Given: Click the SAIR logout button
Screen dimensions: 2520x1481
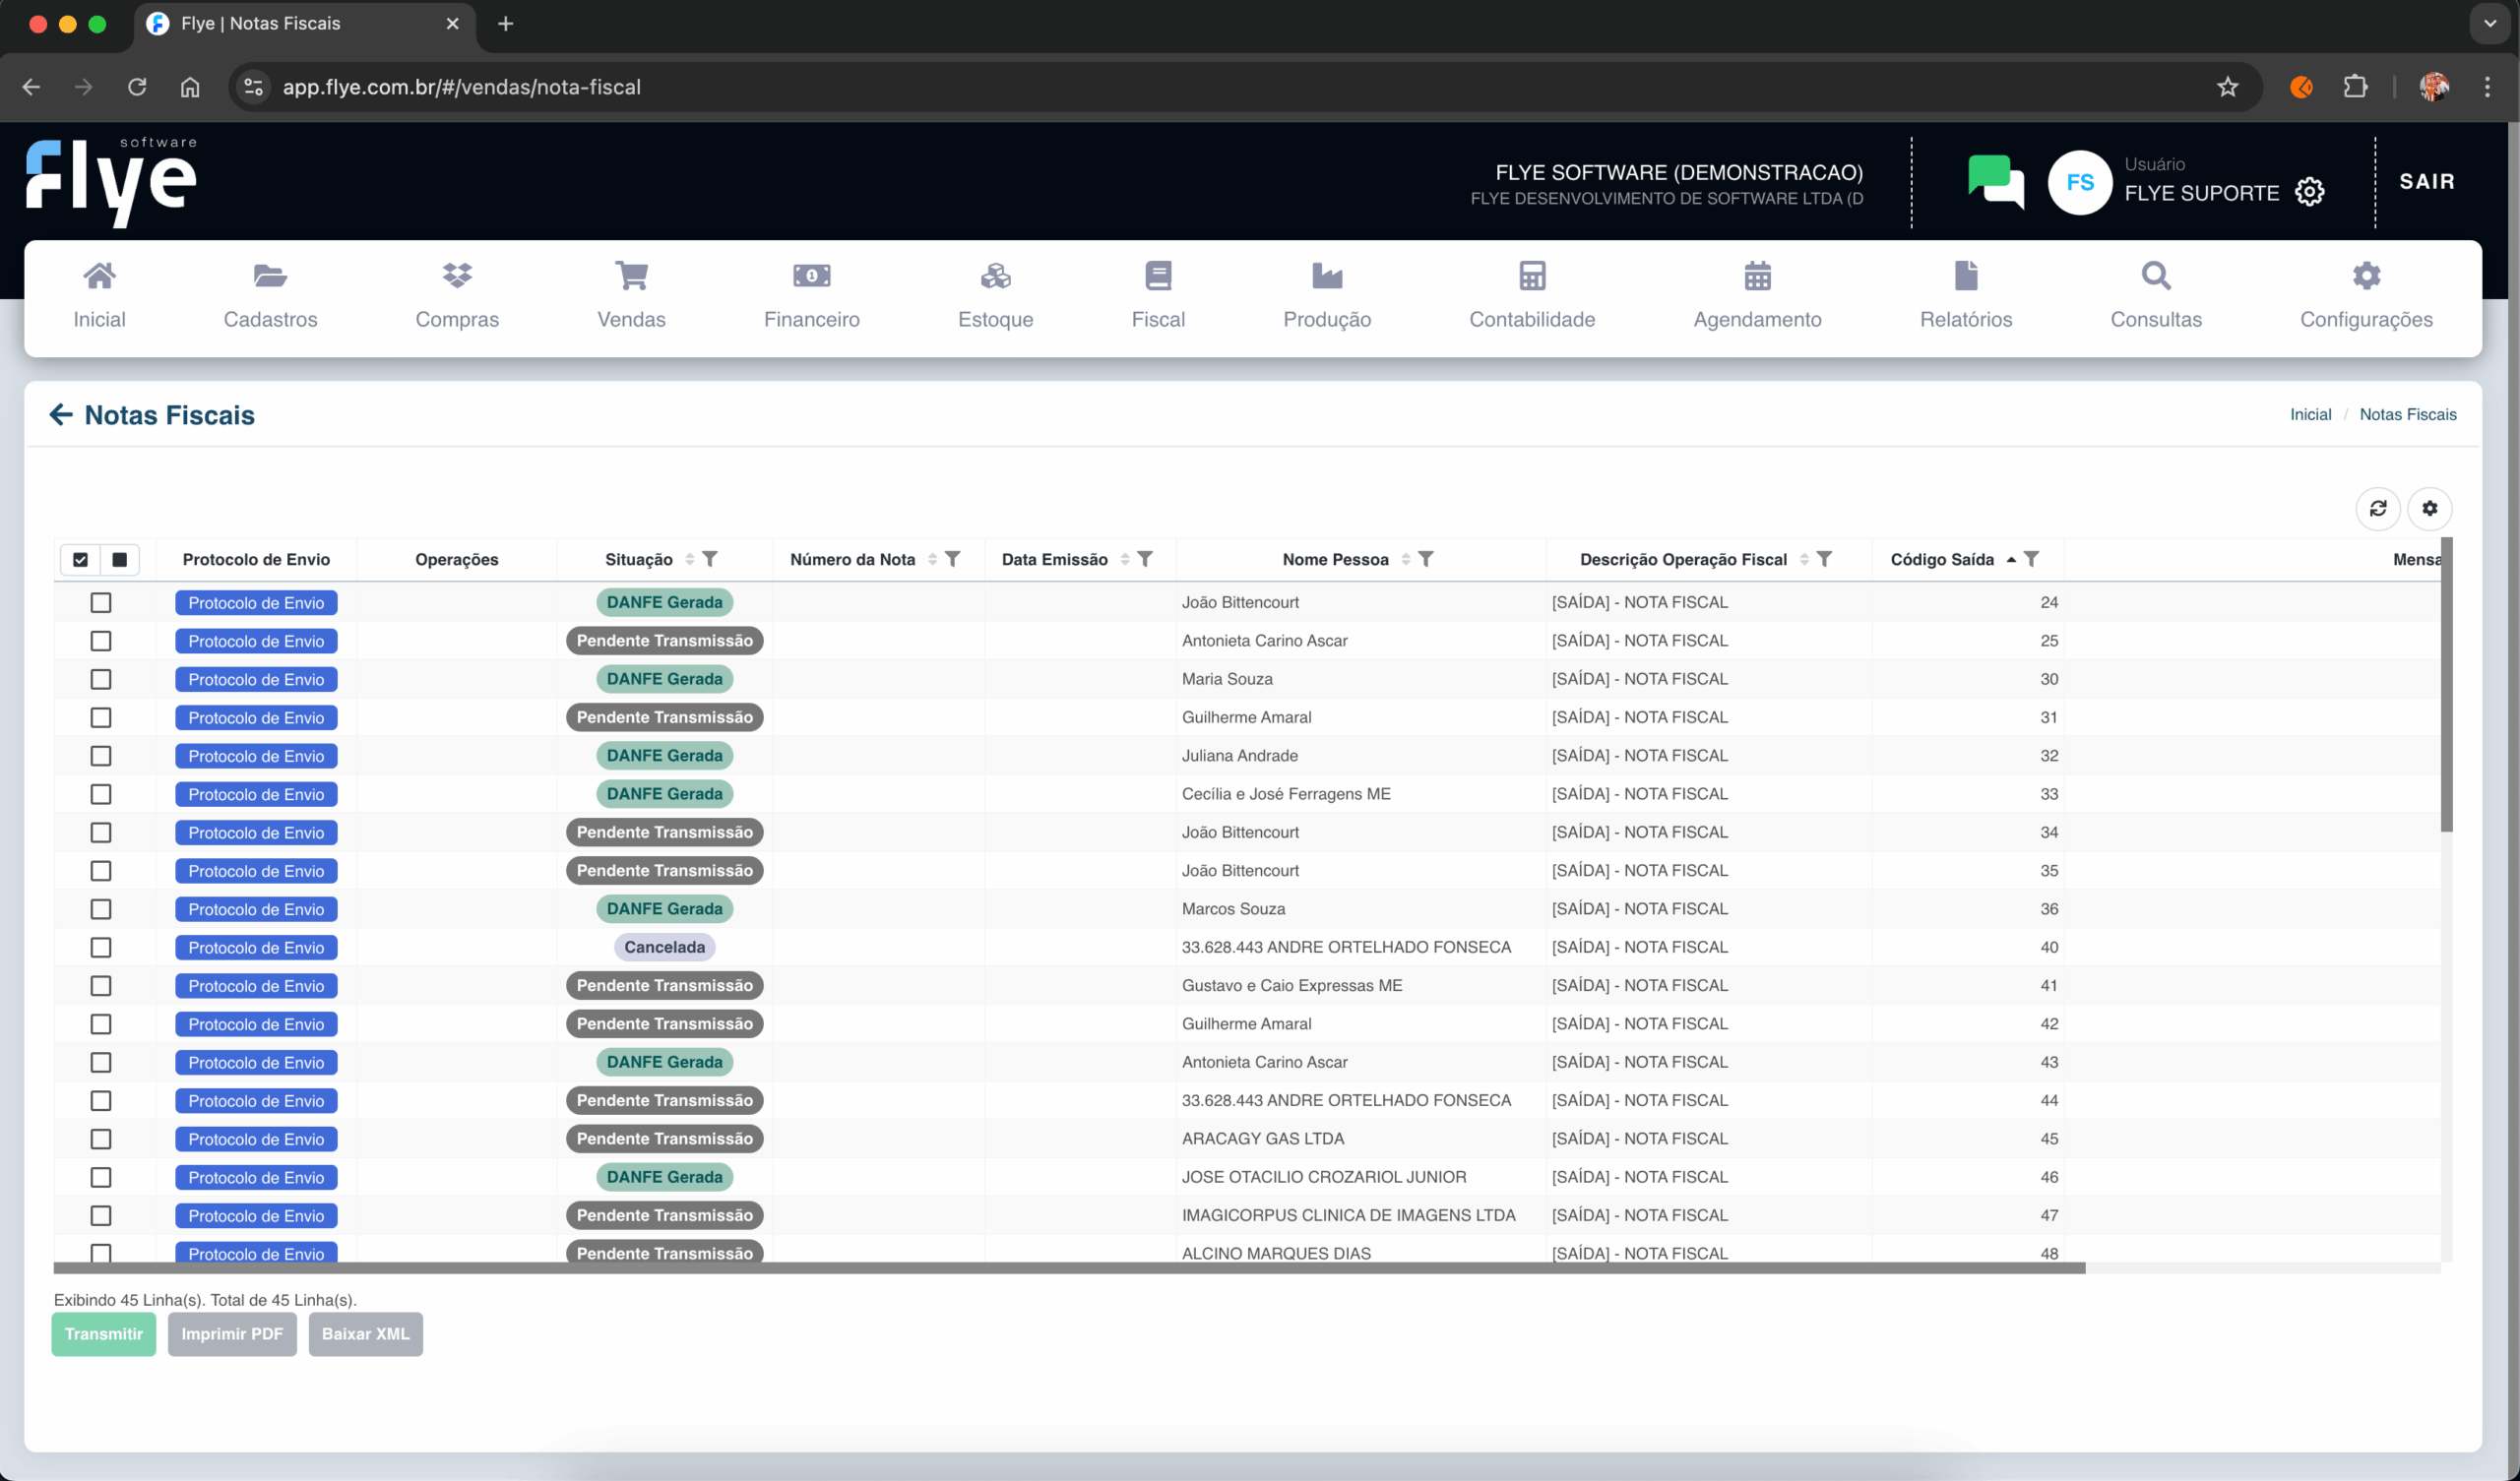Looking at the screenshot, I should [2427, 181].
